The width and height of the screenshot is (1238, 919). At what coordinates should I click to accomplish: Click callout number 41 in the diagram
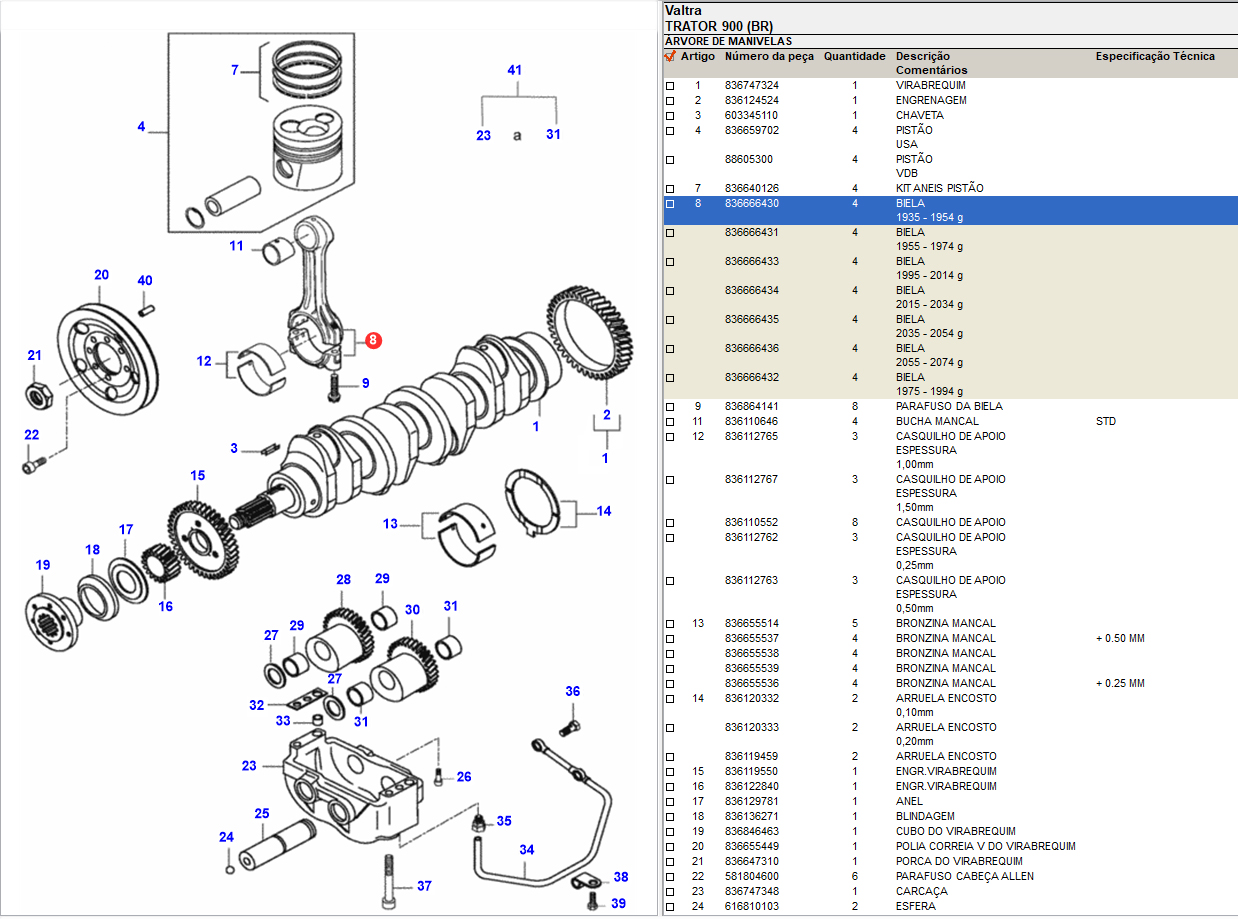click(515, 71)
